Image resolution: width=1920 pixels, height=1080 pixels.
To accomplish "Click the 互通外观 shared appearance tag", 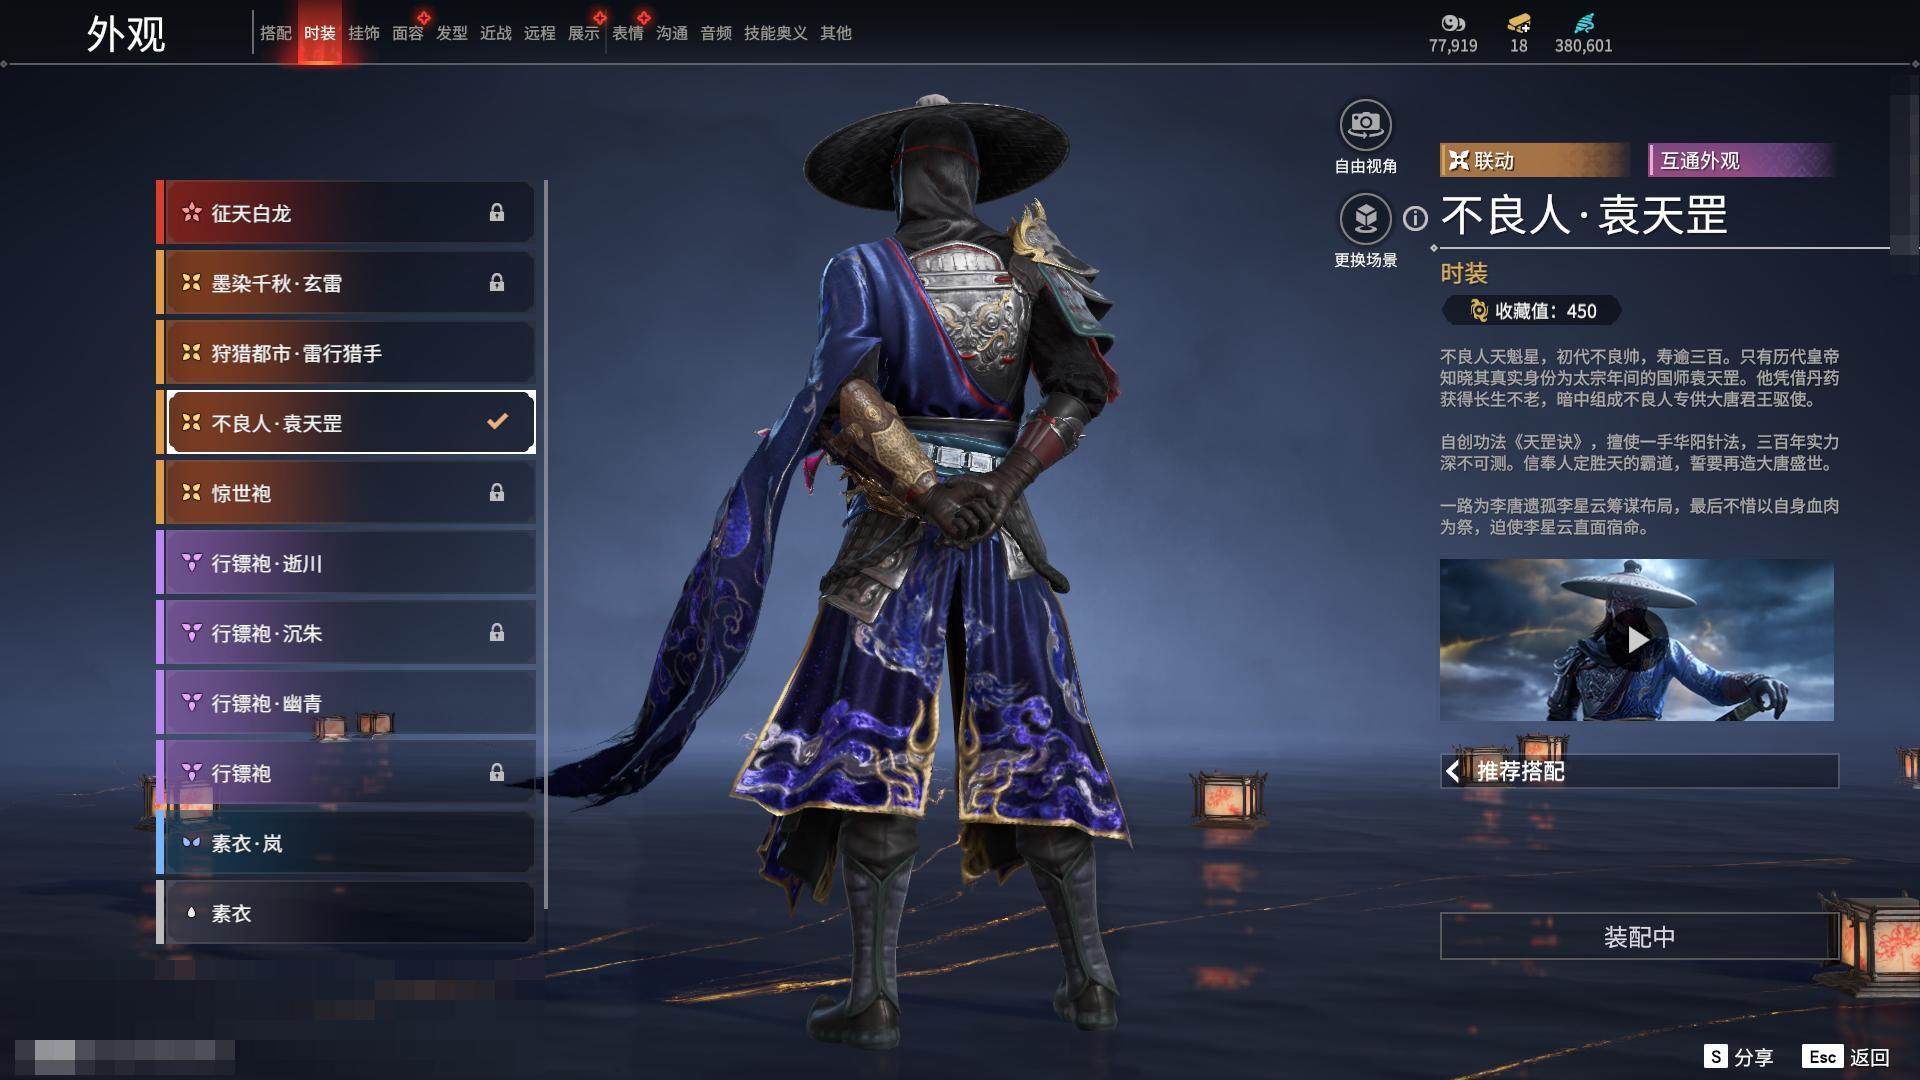I will (1741, 160).
